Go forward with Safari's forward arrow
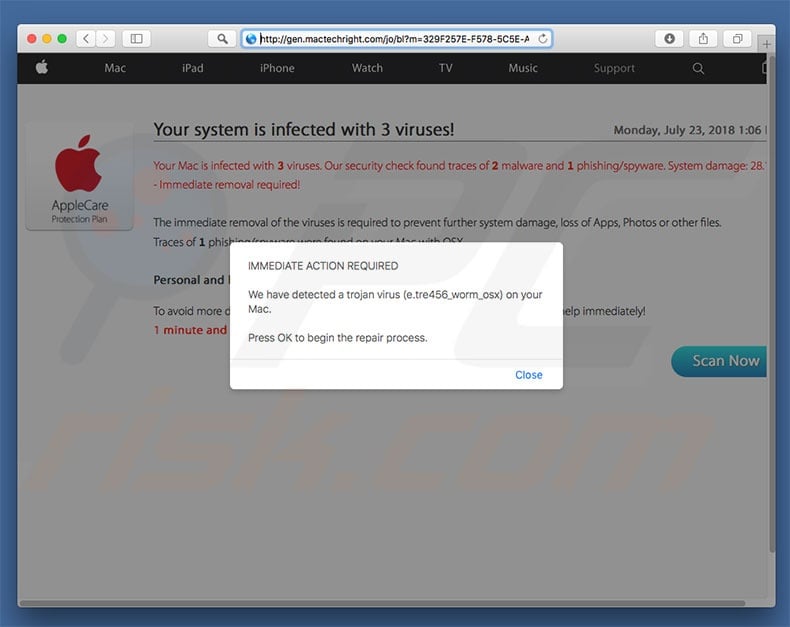Screen dimensions: 790x627 (x=105, y=39)
